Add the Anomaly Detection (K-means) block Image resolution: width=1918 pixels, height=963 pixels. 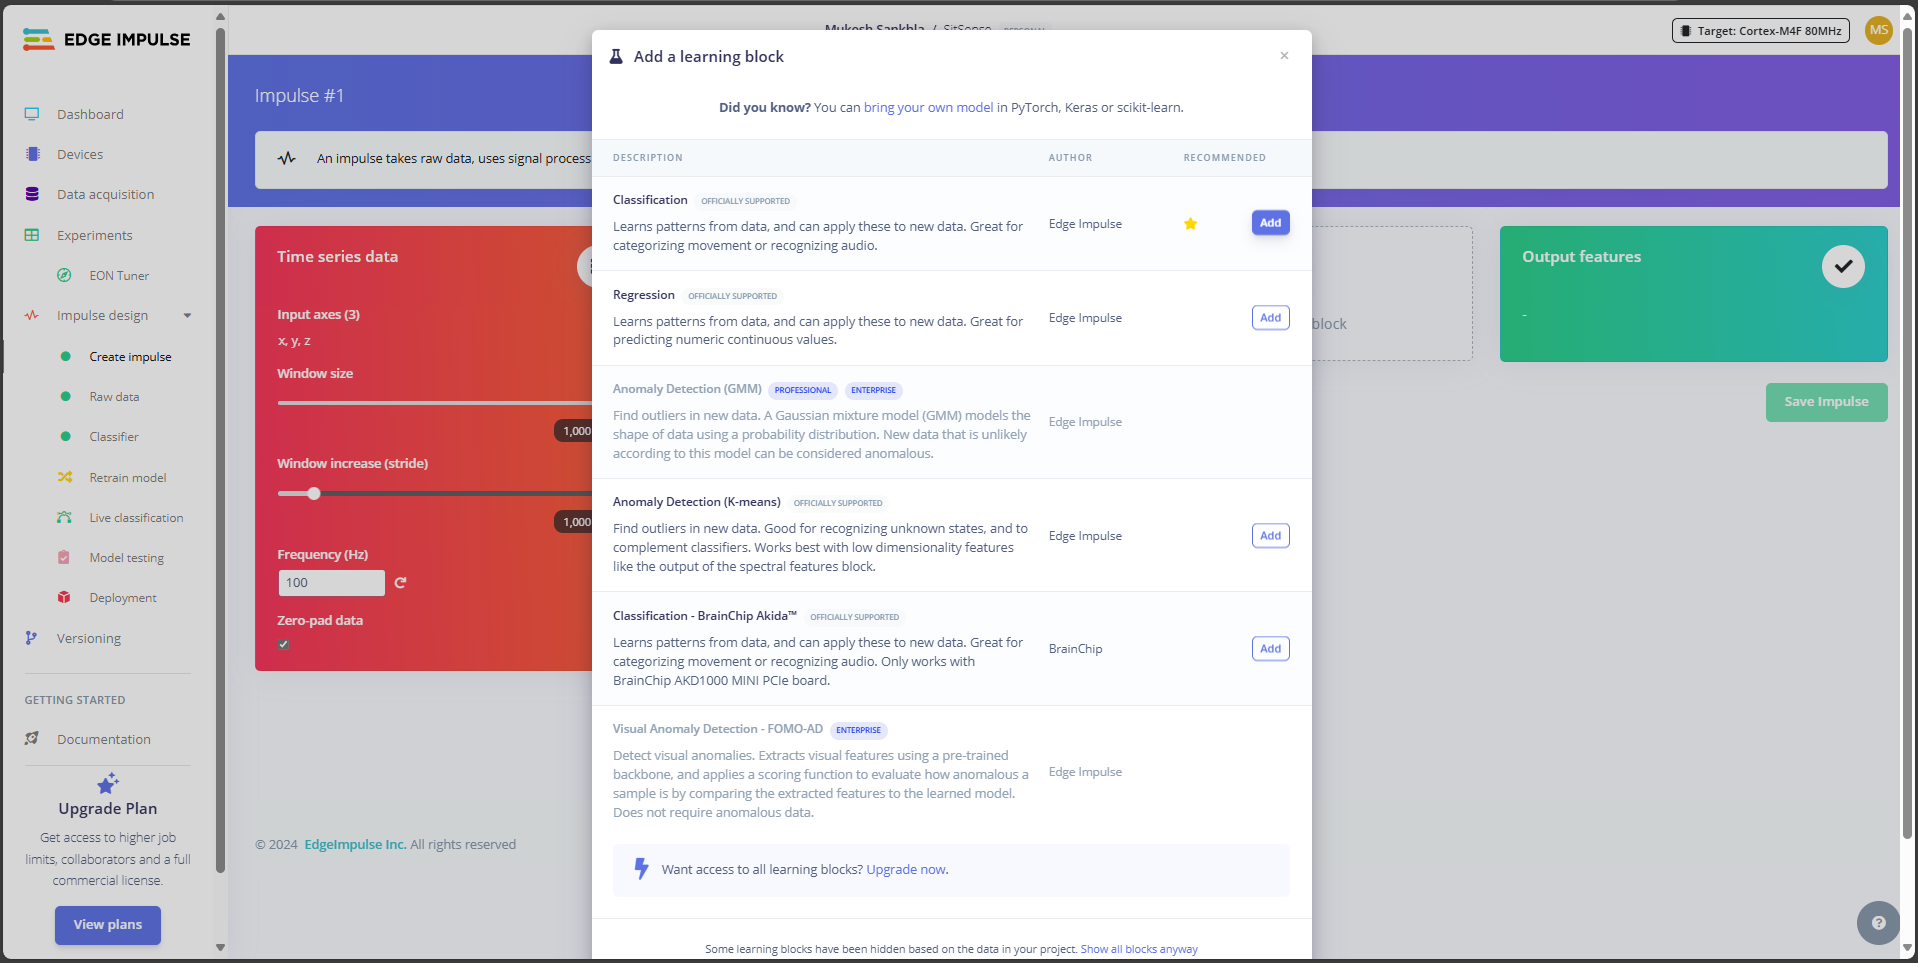1270,536
